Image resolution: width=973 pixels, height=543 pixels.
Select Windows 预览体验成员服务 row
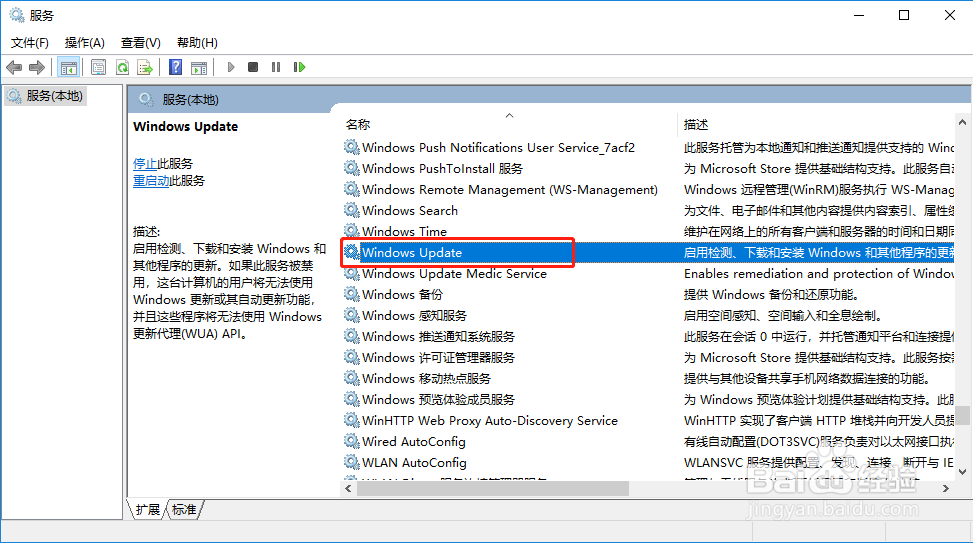438,400
